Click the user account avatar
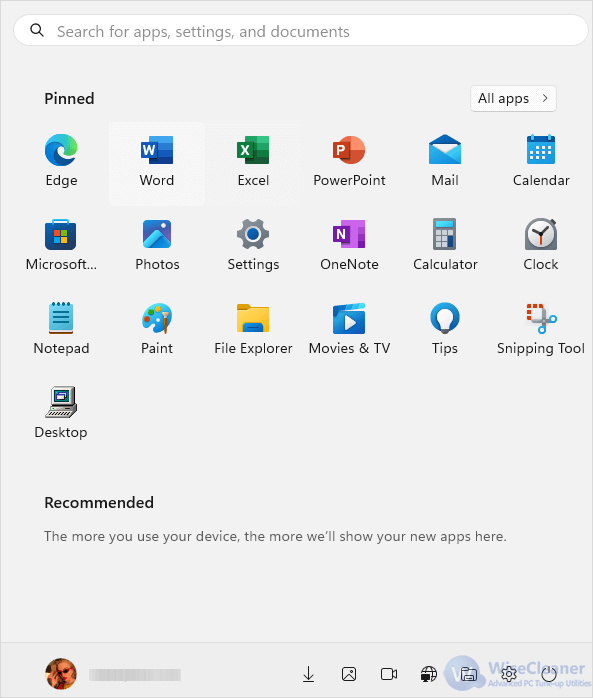593x698 pixels. pos(61,674)
